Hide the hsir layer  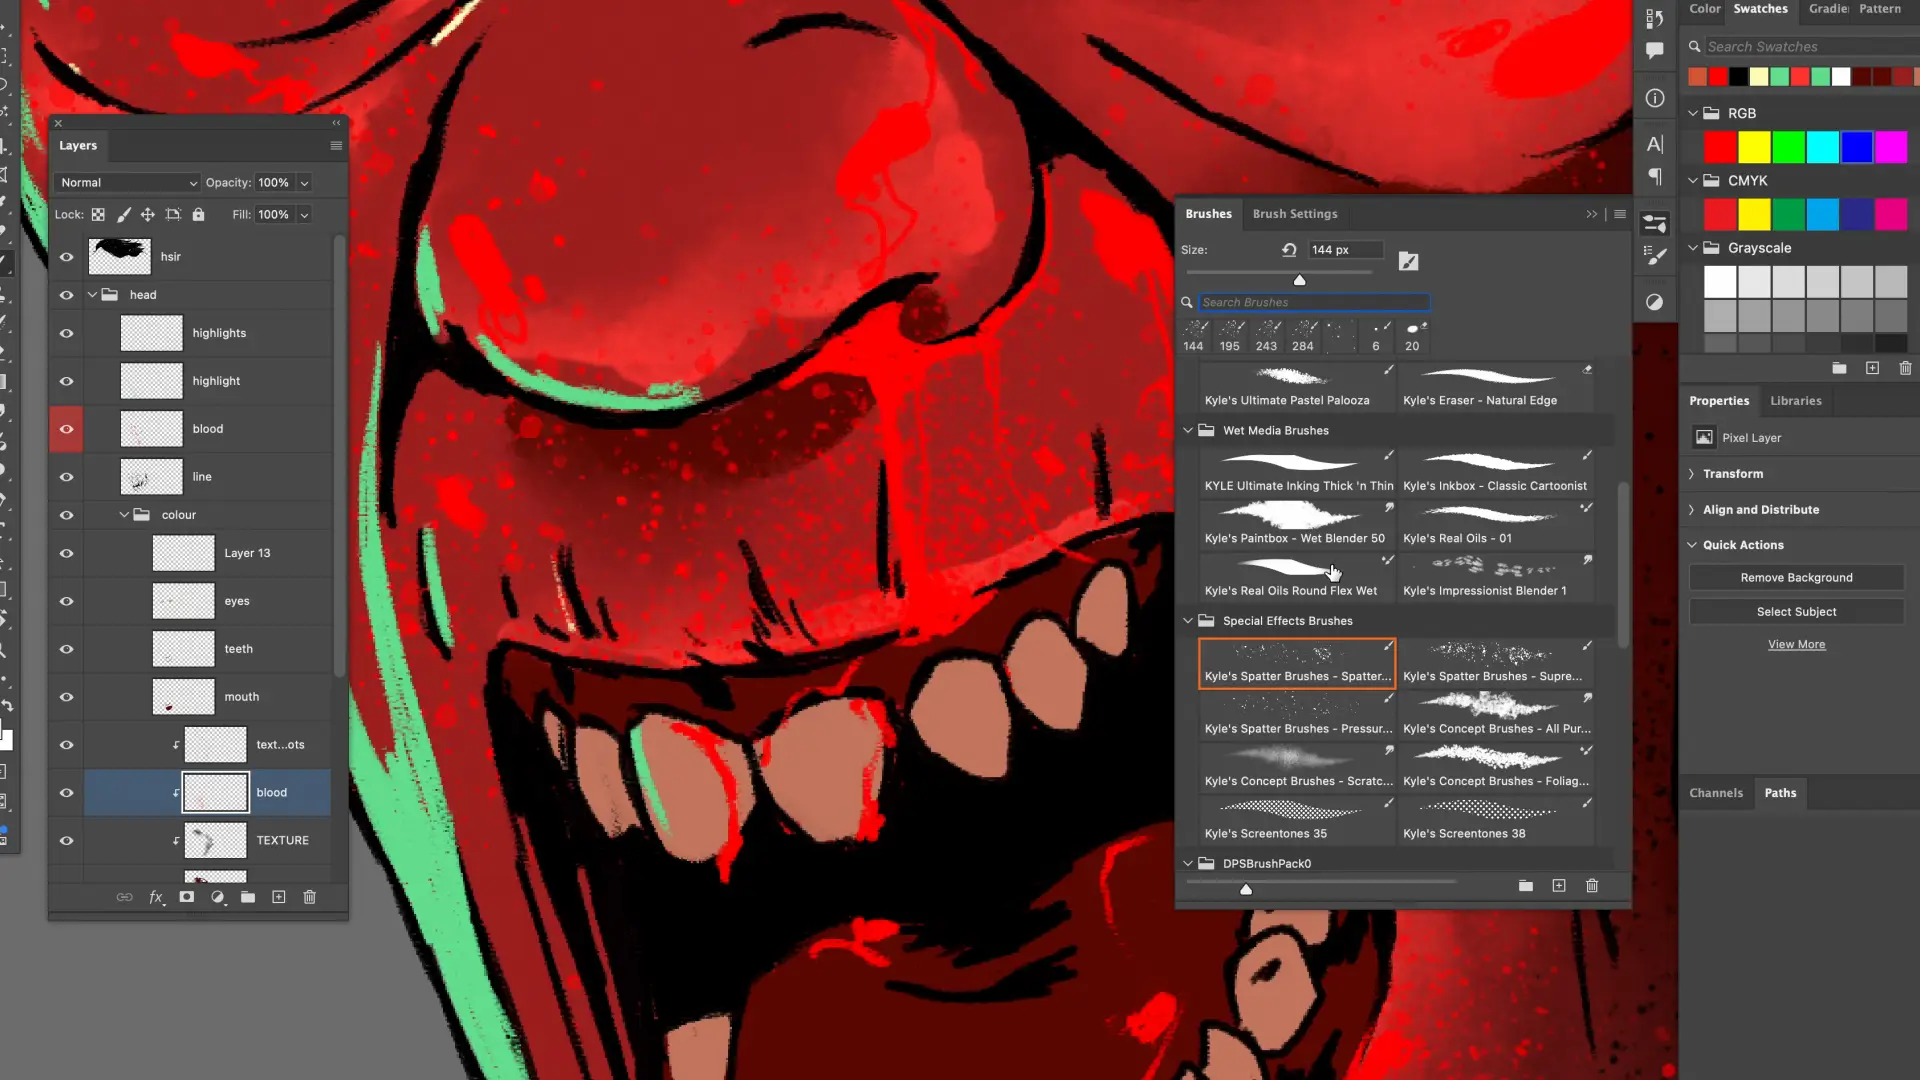66,257
